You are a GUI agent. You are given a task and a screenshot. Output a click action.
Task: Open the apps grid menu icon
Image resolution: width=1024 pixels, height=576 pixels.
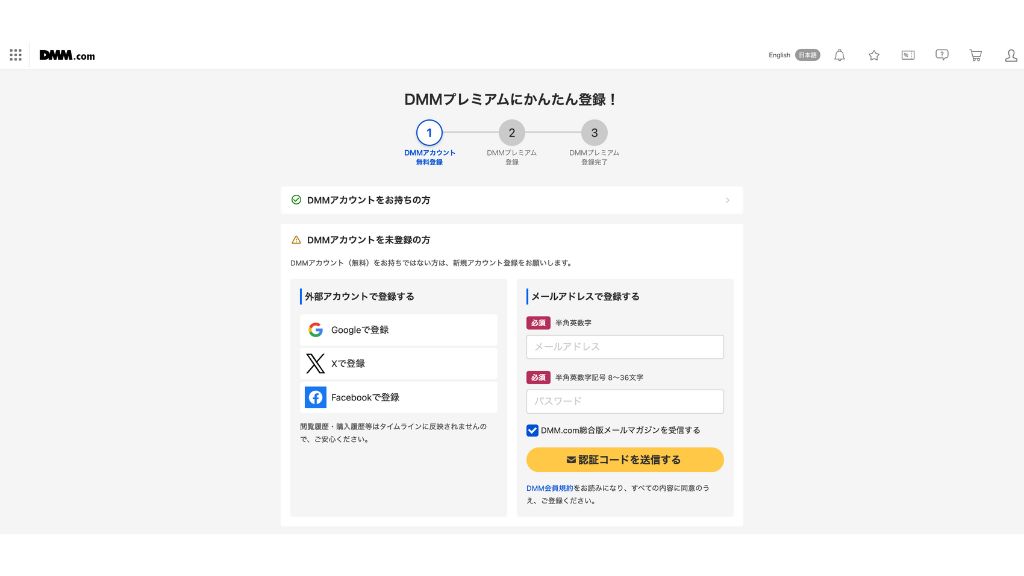tap(15, 55)
